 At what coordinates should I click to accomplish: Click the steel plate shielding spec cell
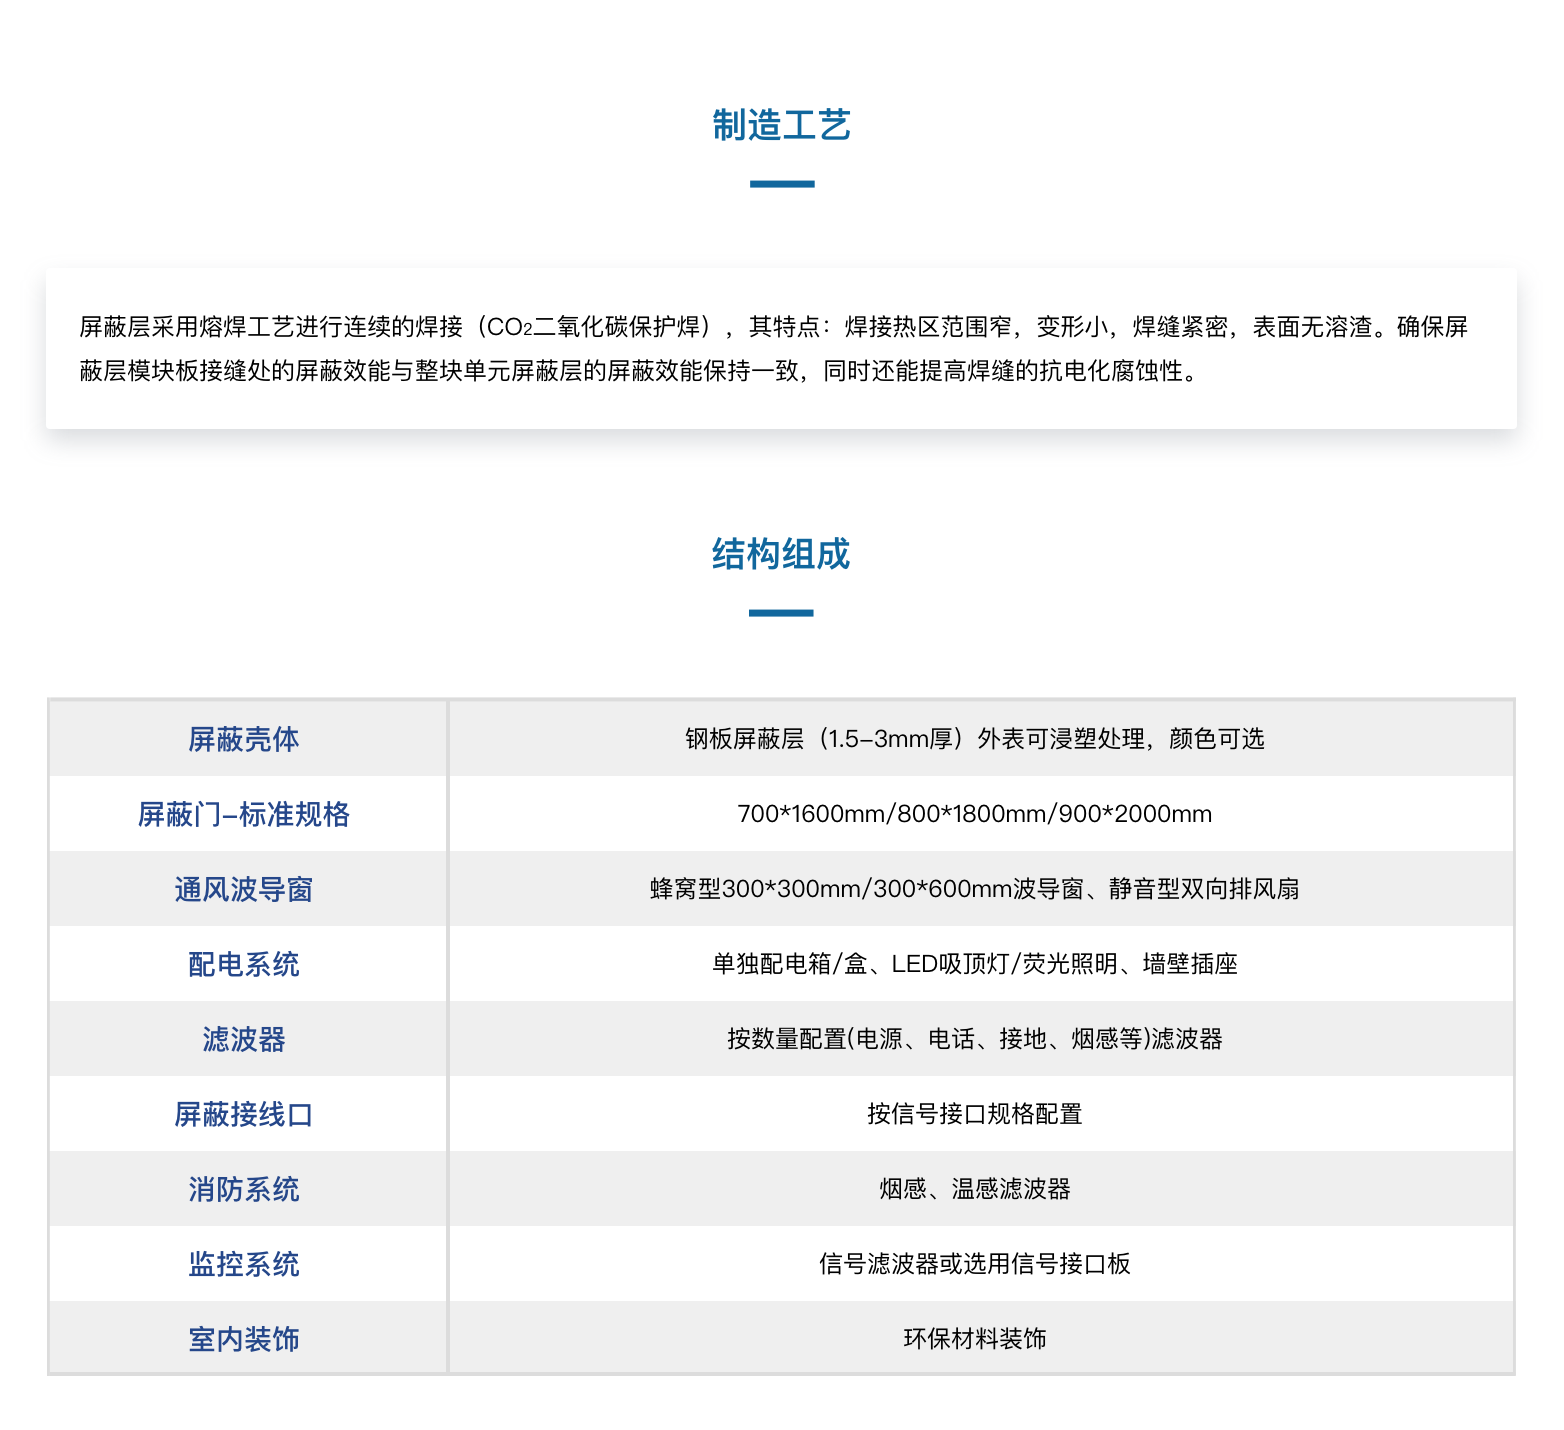(x=974, y=738)
